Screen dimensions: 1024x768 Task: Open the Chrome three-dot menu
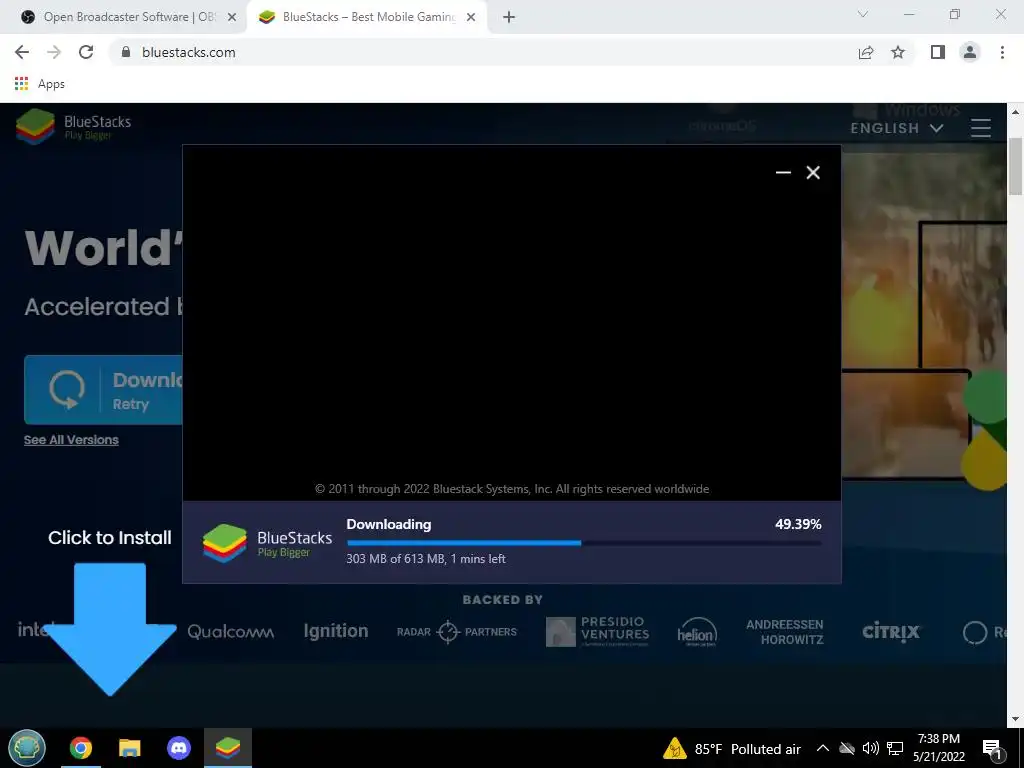click(1002, 52)
